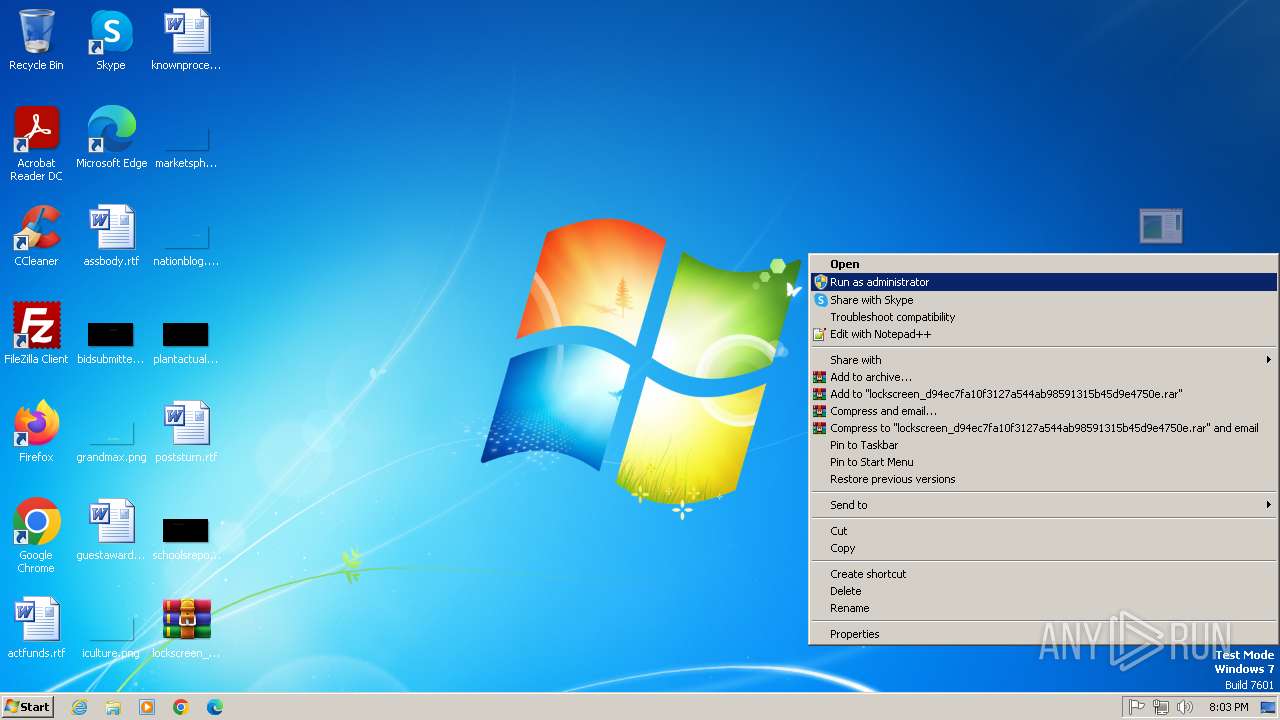This screenshot has height=720, width=1280.
Task: Choose Compress to lockscreen .rar and email
Action: tap(1043, 428)
